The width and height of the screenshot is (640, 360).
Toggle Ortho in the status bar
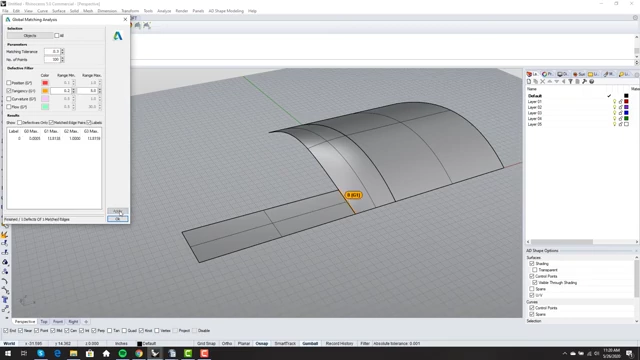(x=227, y=344)
